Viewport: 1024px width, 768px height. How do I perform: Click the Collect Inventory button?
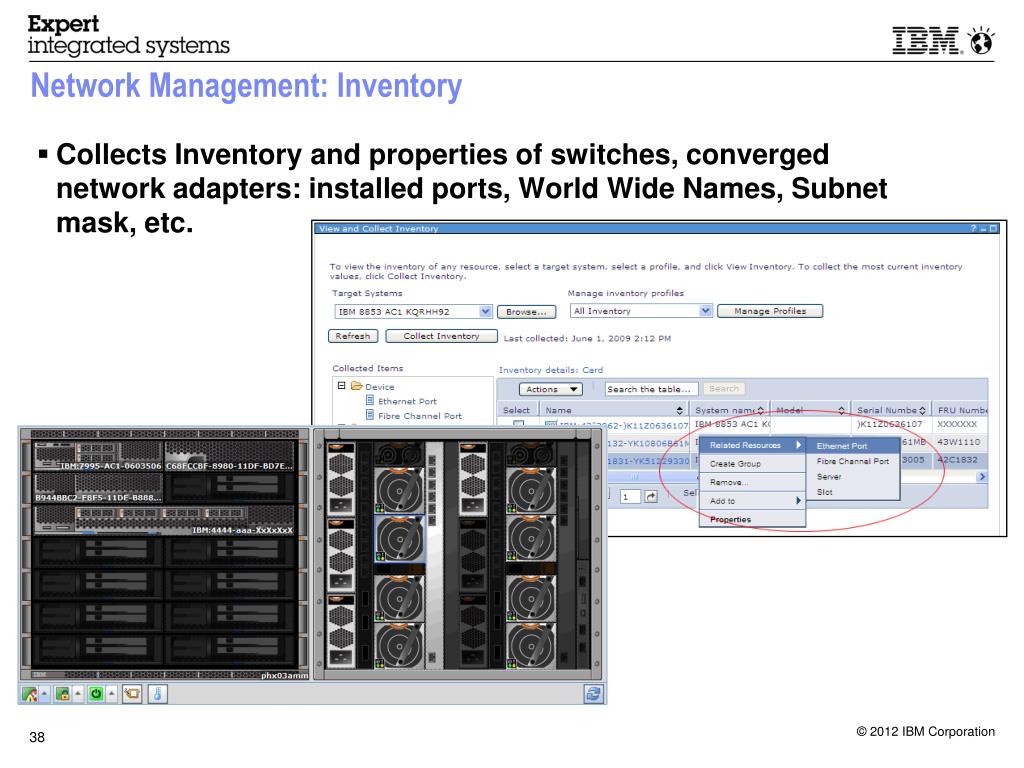441,336
